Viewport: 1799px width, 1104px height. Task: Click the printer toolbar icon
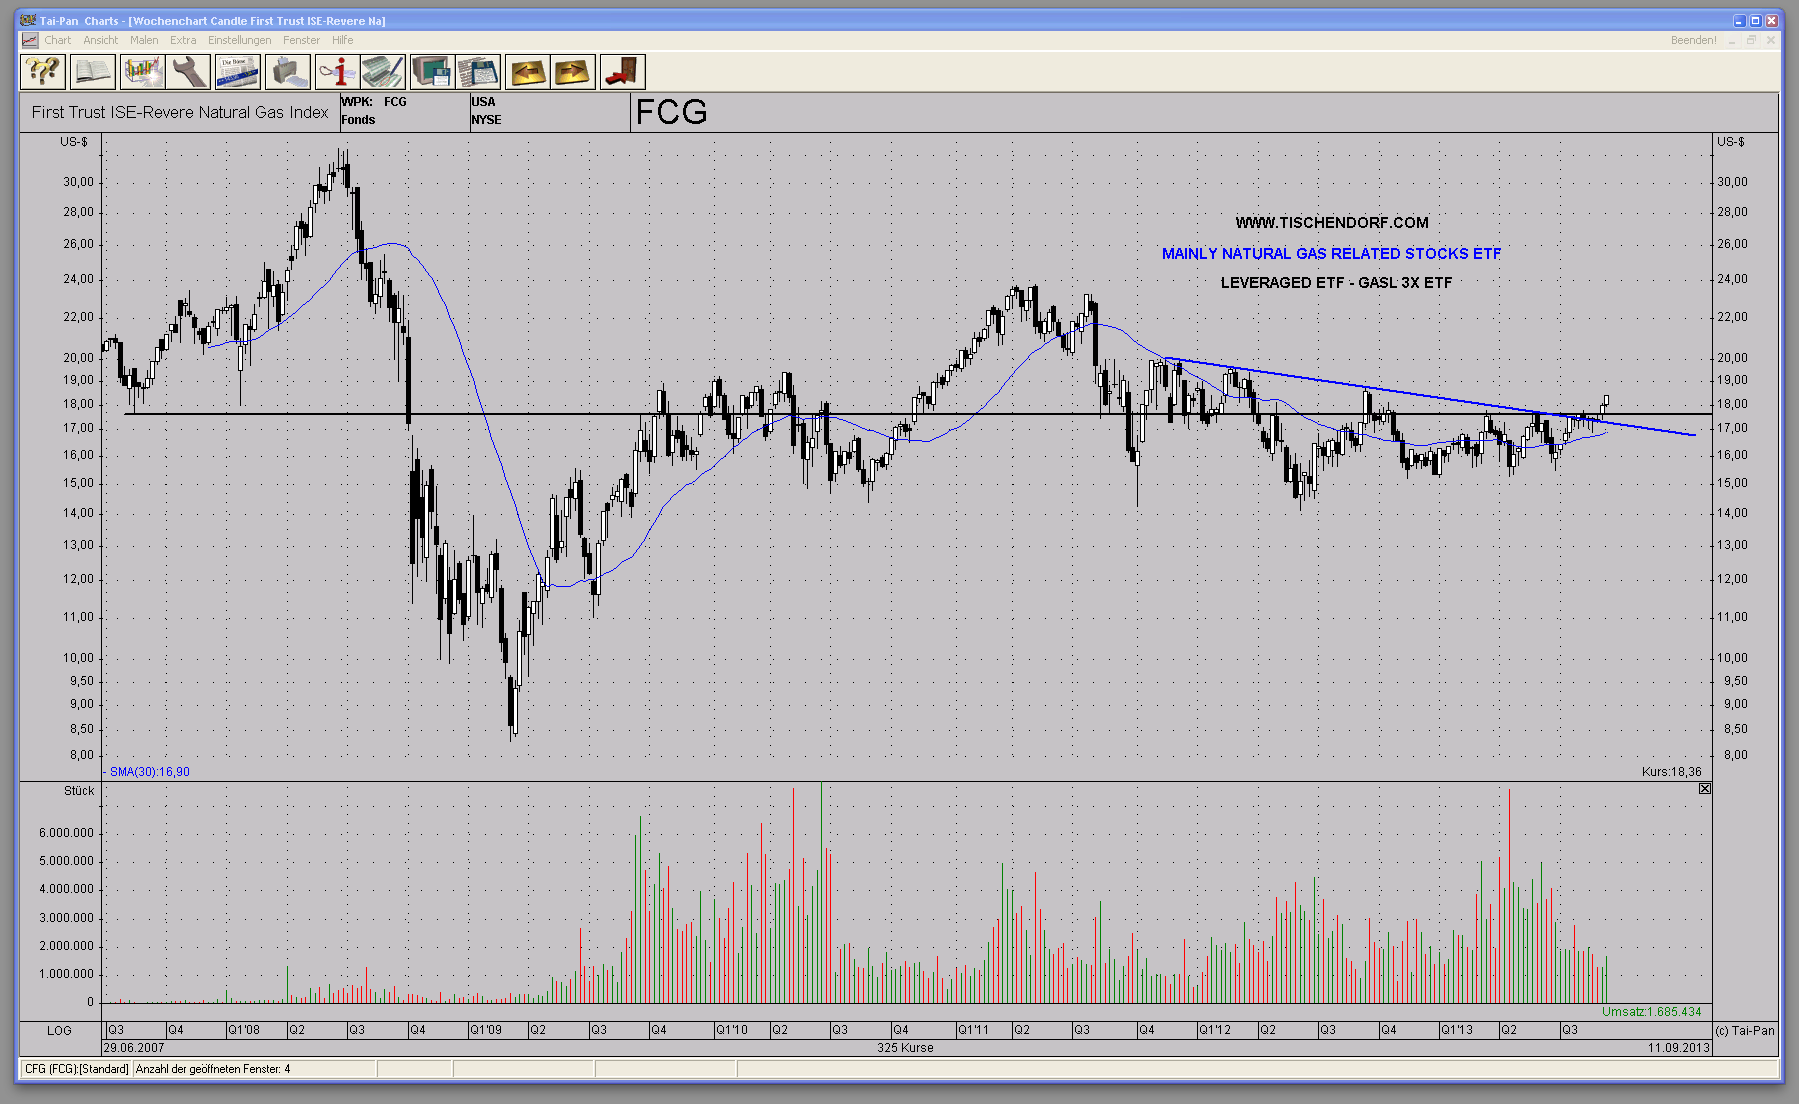pos(287,72)
